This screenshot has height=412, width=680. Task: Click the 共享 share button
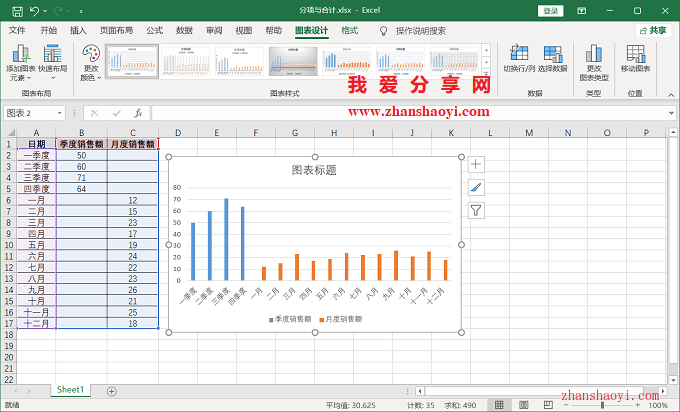(x=654, y=30)
